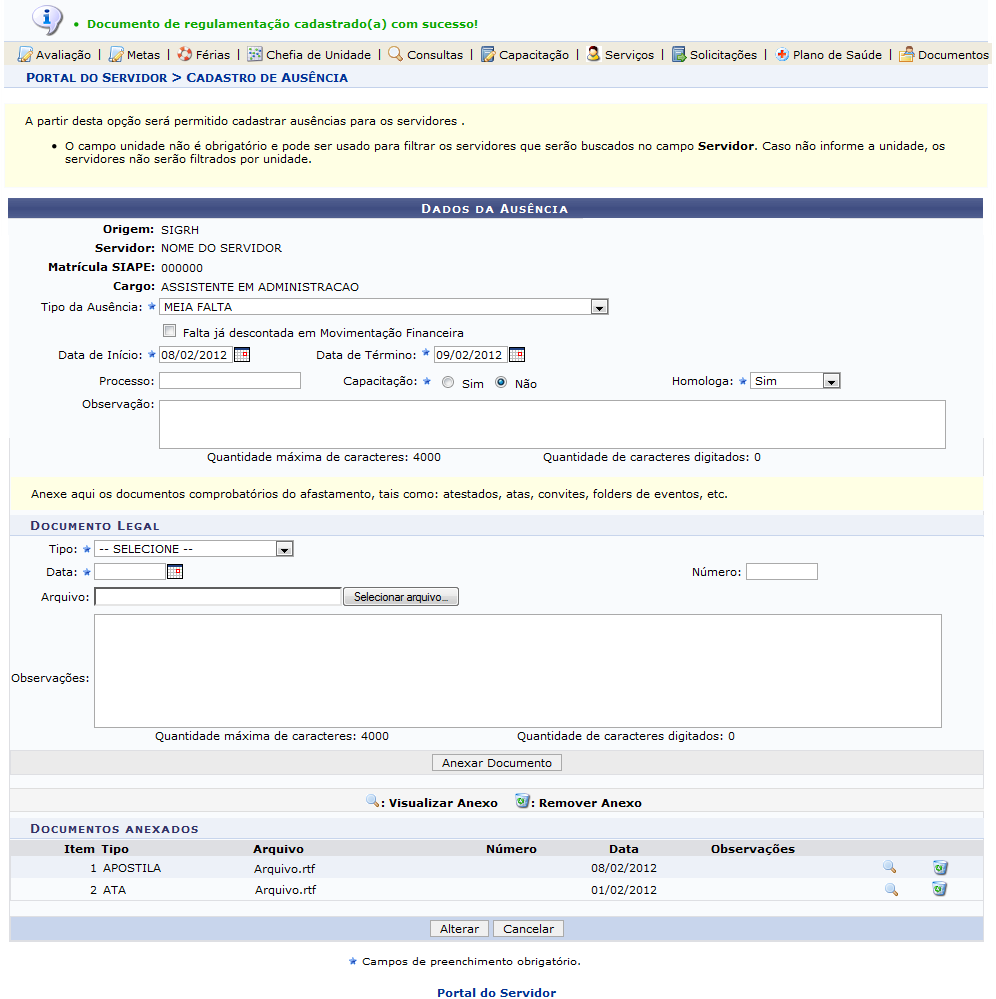View the ATA attachment with magnifier icon
996x999 pixels.
click(890, 889)
